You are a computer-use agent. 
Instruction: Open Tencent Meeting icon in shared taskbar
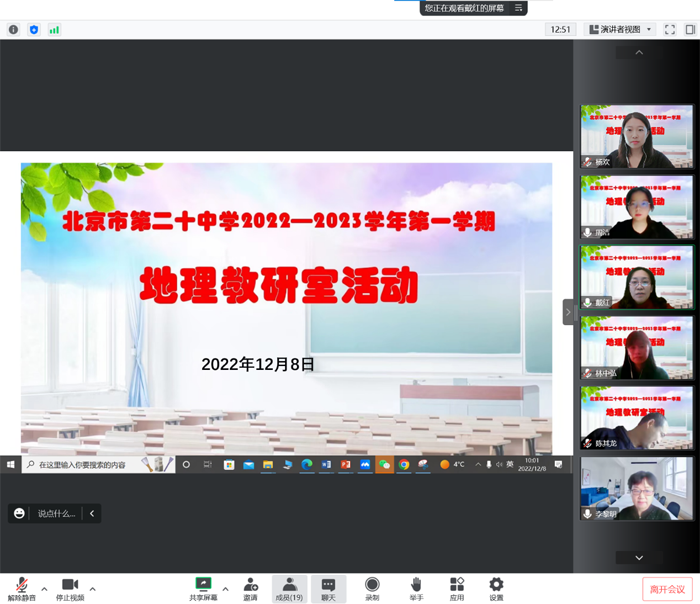pyautogui.click(x=365, y=465)
